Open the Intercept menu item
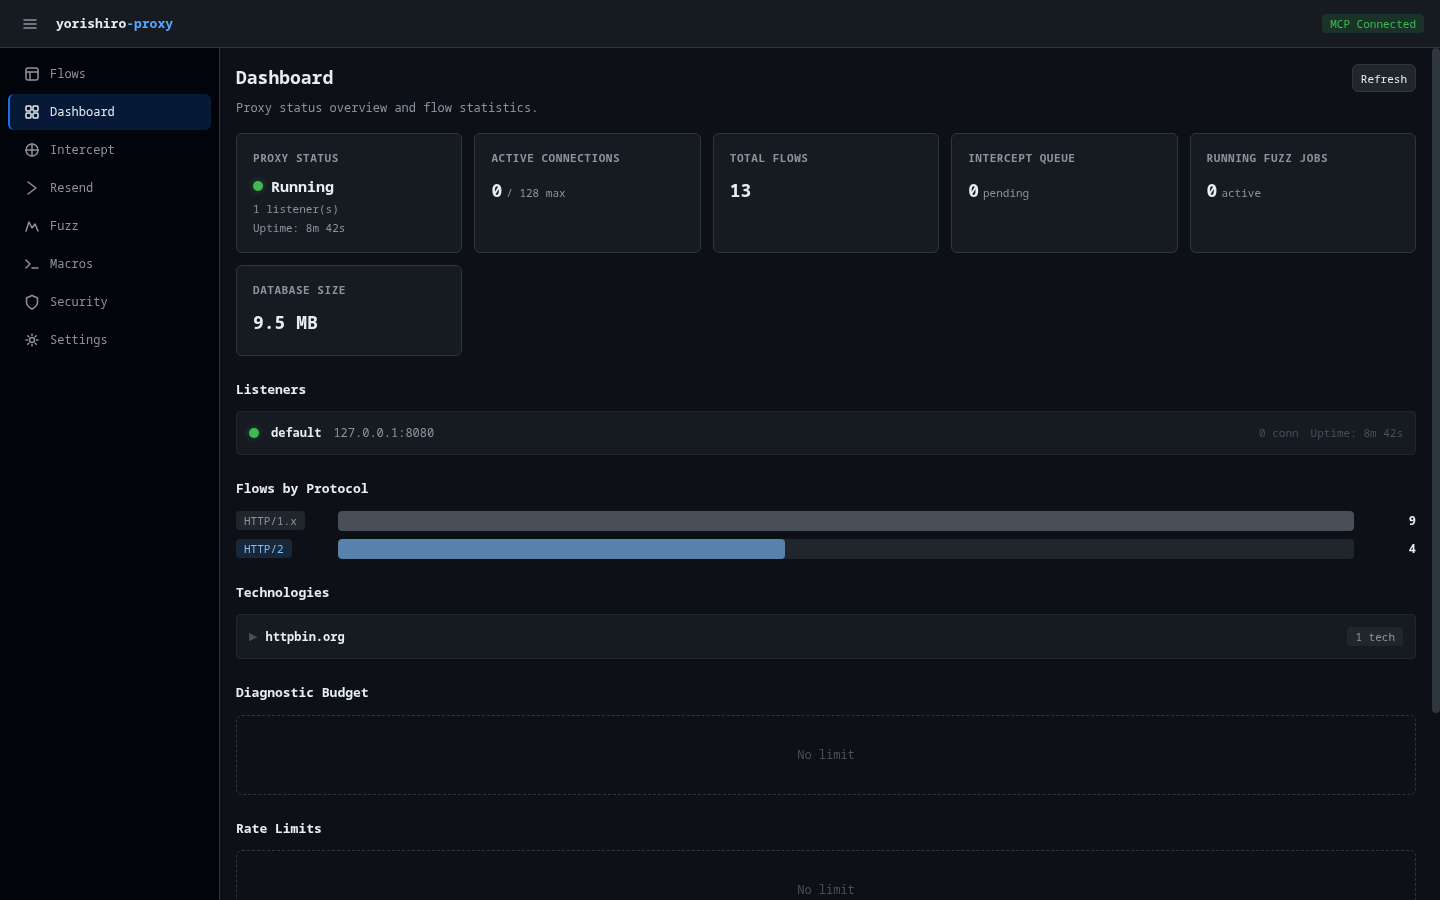1440x900 pixels. click(x=82, y=150)
